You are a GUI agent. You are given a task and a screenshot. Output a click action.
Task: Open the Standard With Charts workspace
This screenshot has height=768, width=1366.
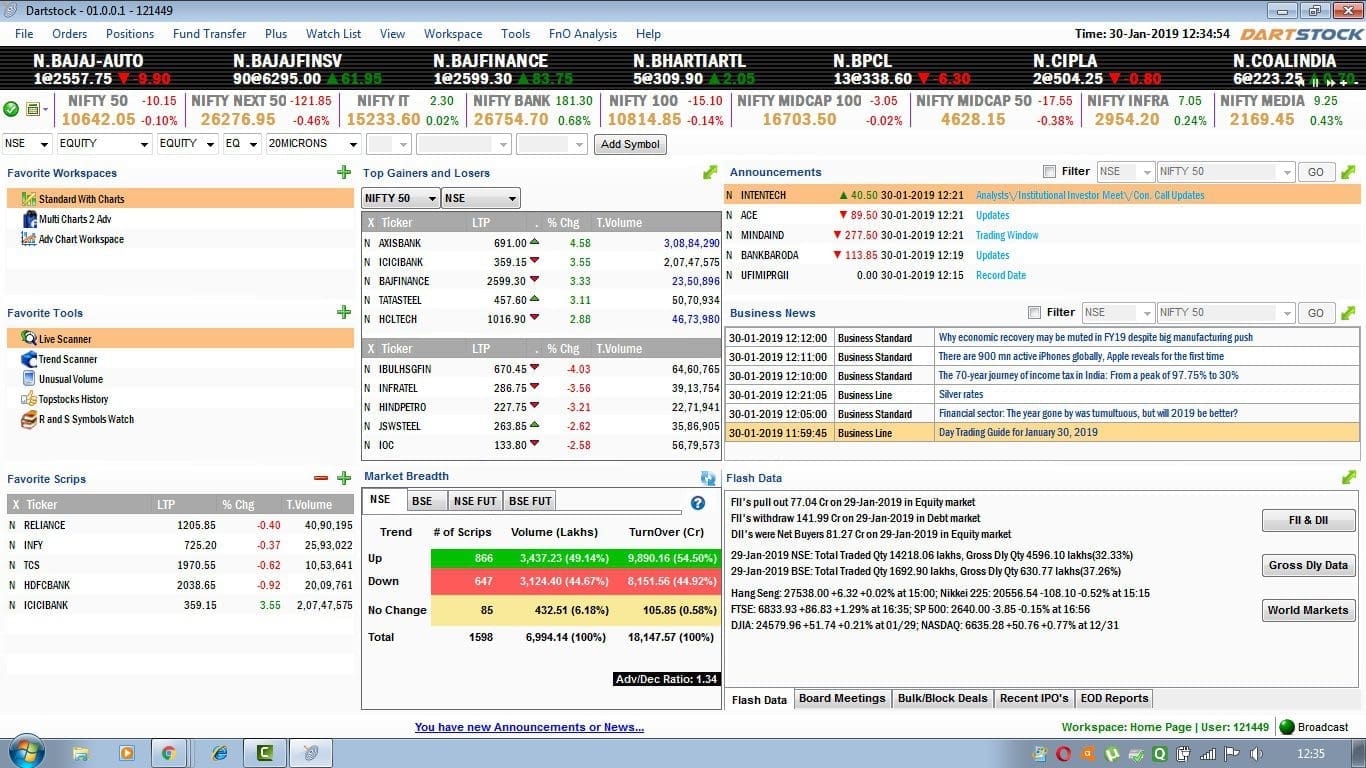click(x=180, y=199)
